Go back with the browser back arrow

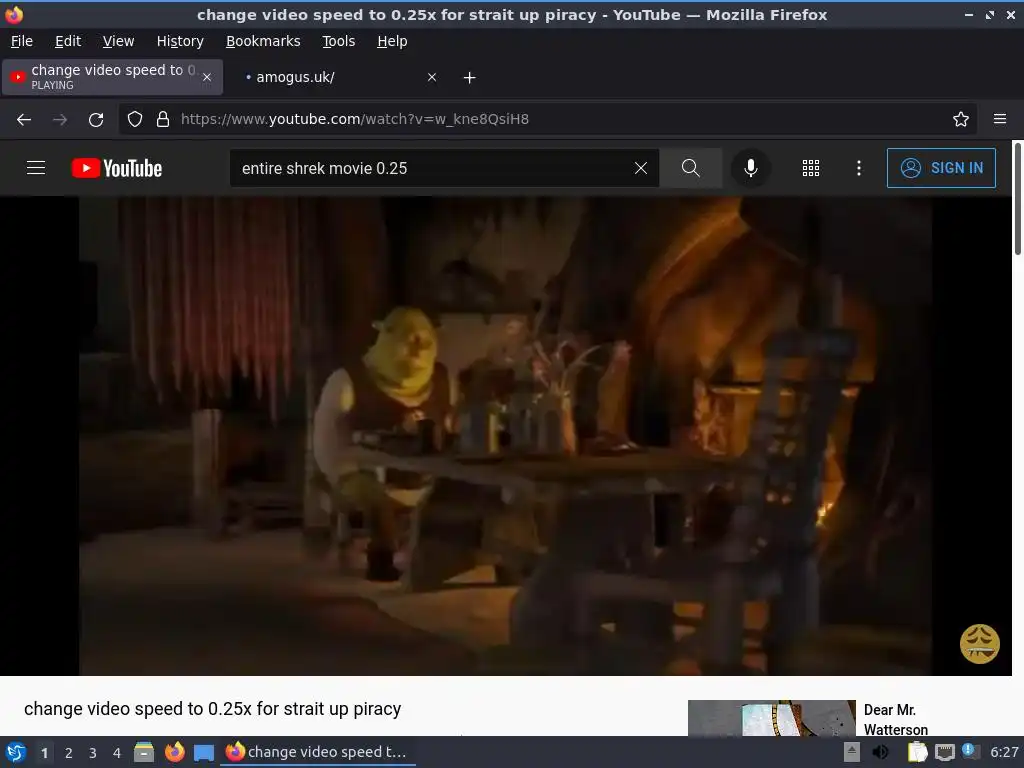click(x=24, y=120)
